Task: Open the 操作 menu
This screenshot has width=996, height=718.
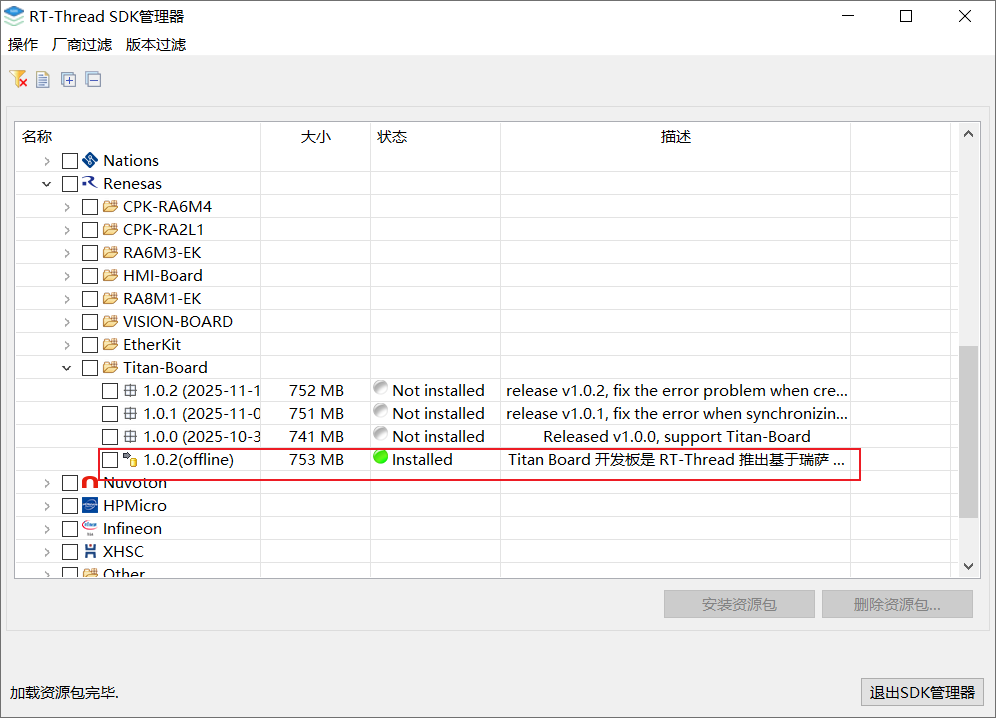Action: click(23, 44)
